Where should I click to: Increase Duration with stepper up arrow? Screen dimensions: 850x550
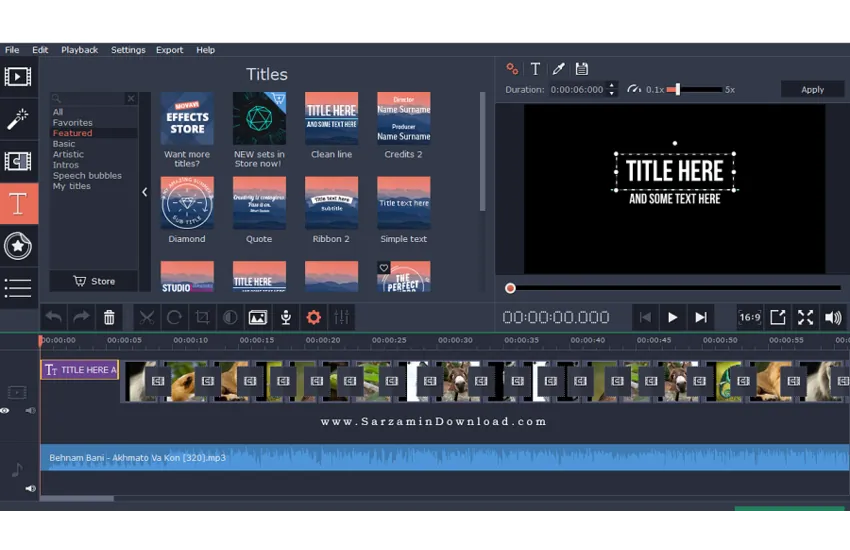click(612, 85)
